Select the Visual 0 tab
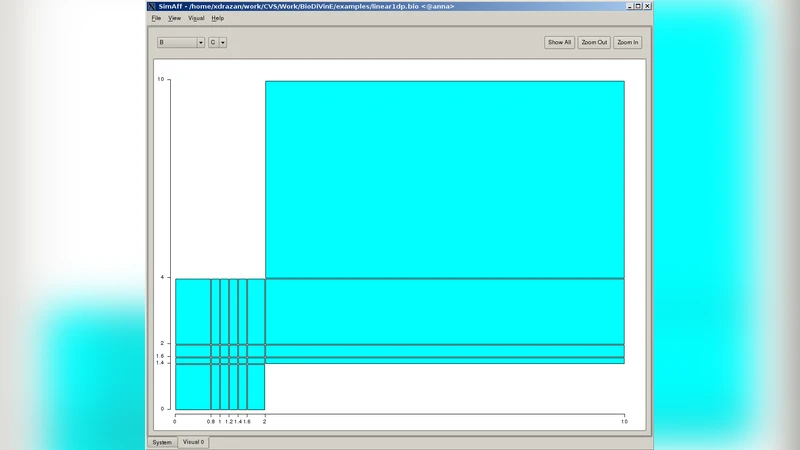This screenshot has width=800, height=450. [193, 442]
